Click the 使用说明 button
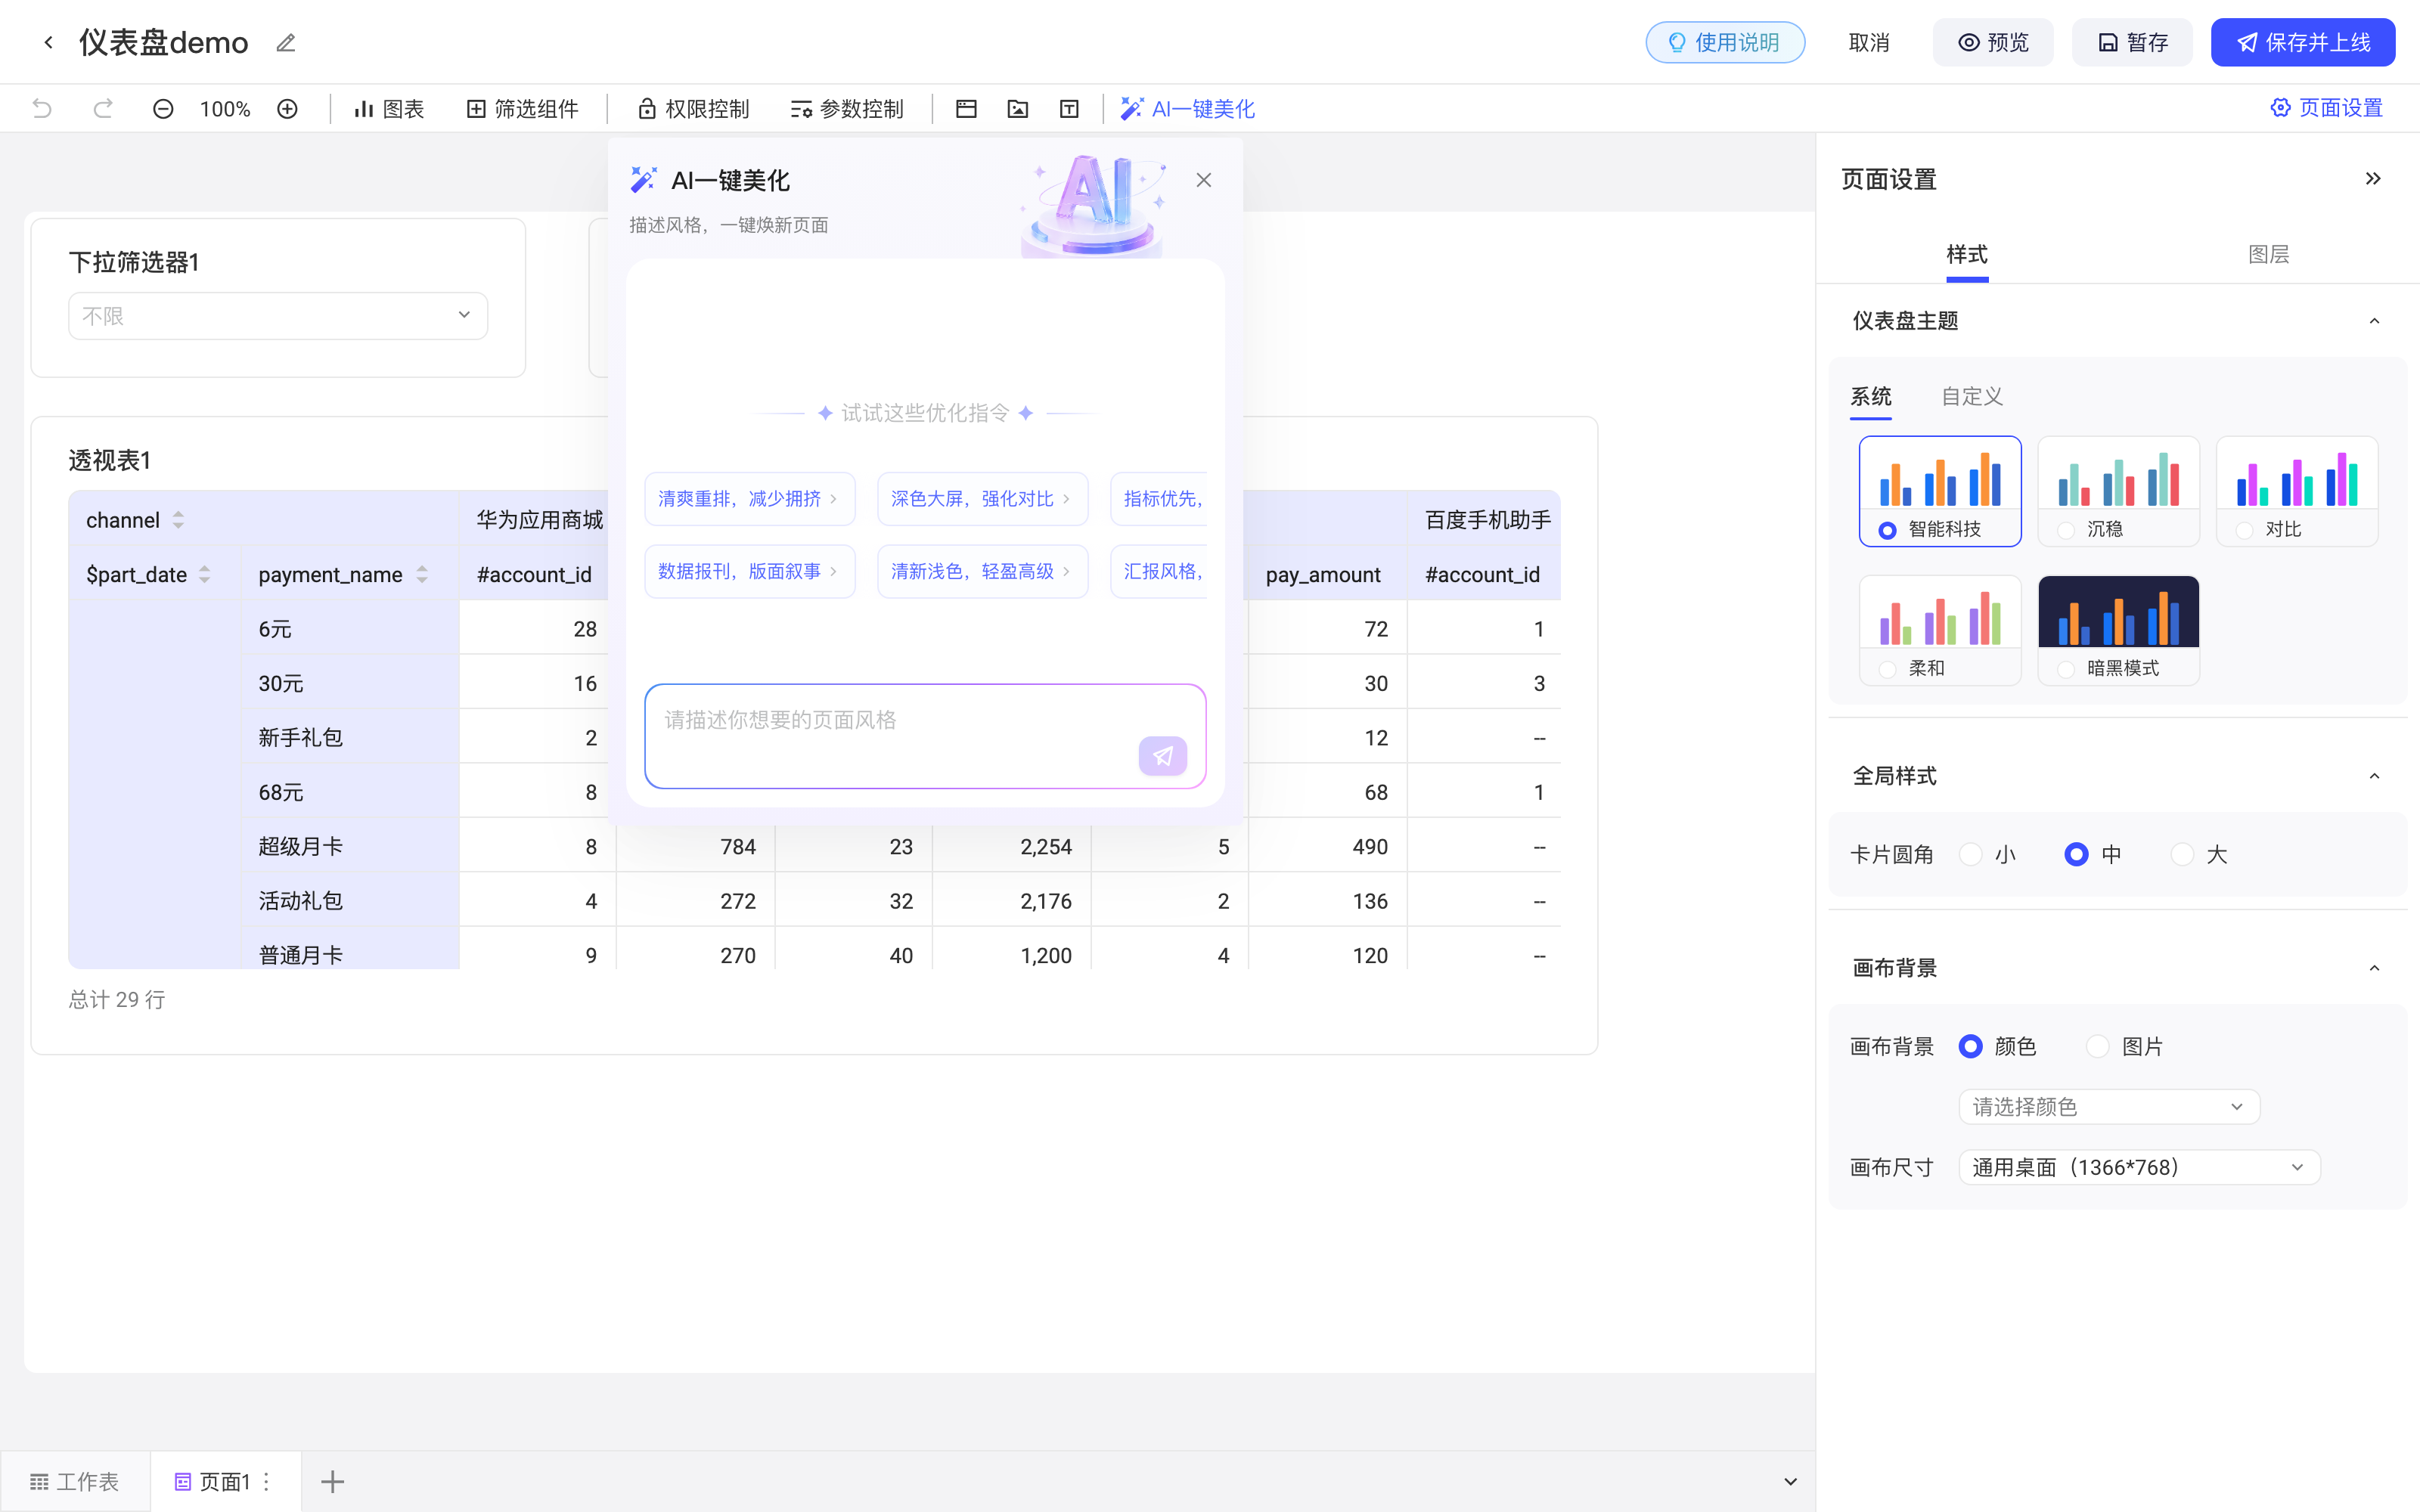2420x1512 pixels. [x=1725, y=42]
